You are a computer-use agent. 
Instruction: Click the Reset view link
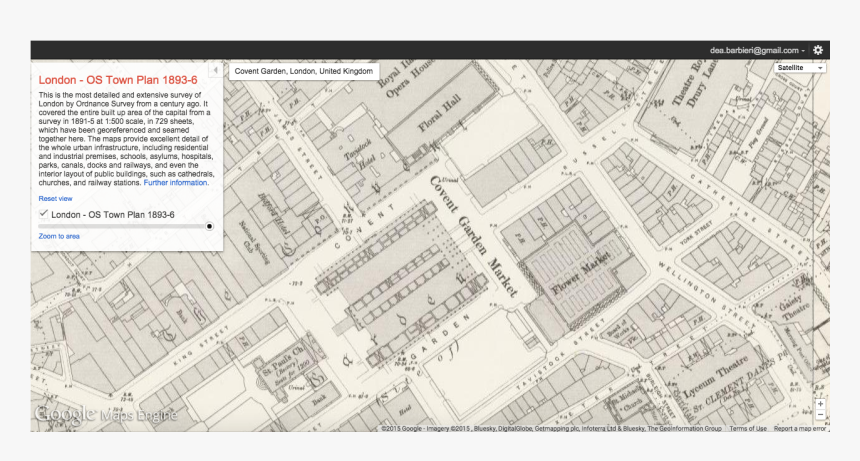[55, 198]
